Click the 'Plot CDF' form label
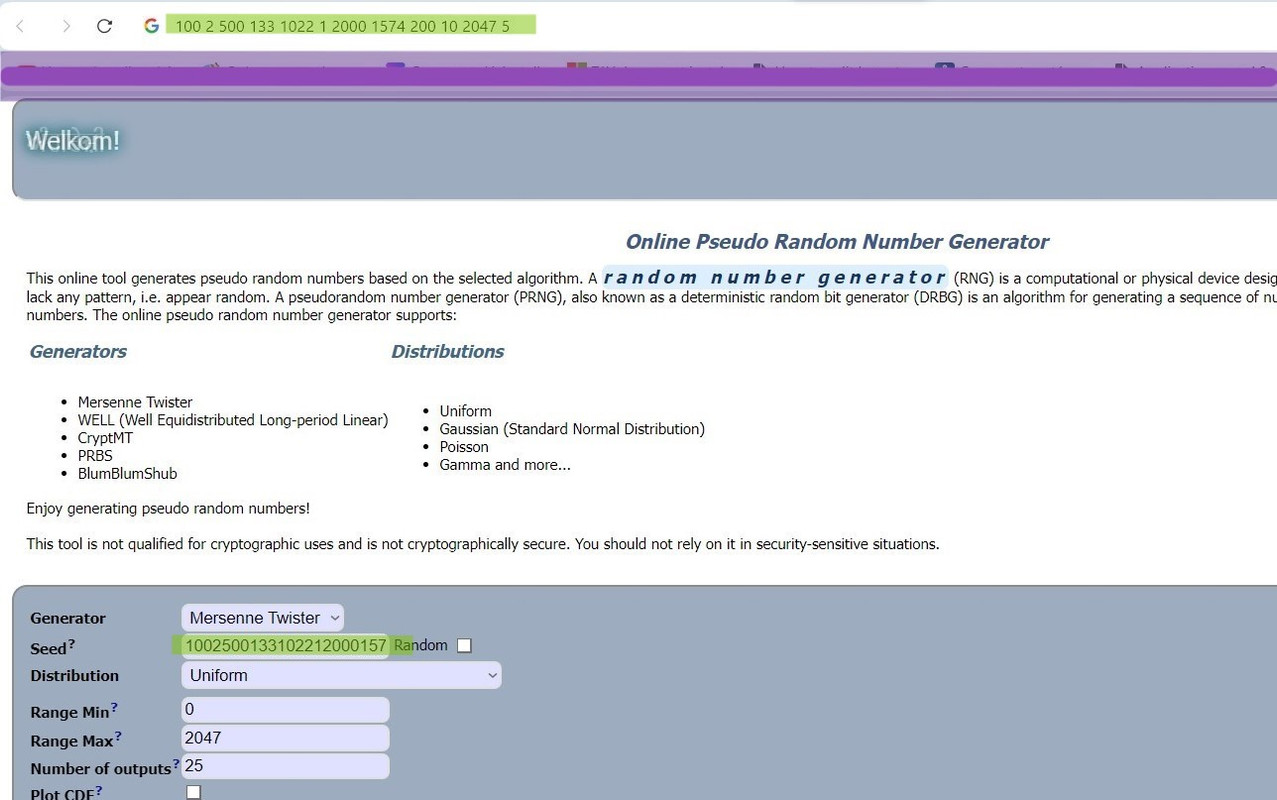 point(62,793)
